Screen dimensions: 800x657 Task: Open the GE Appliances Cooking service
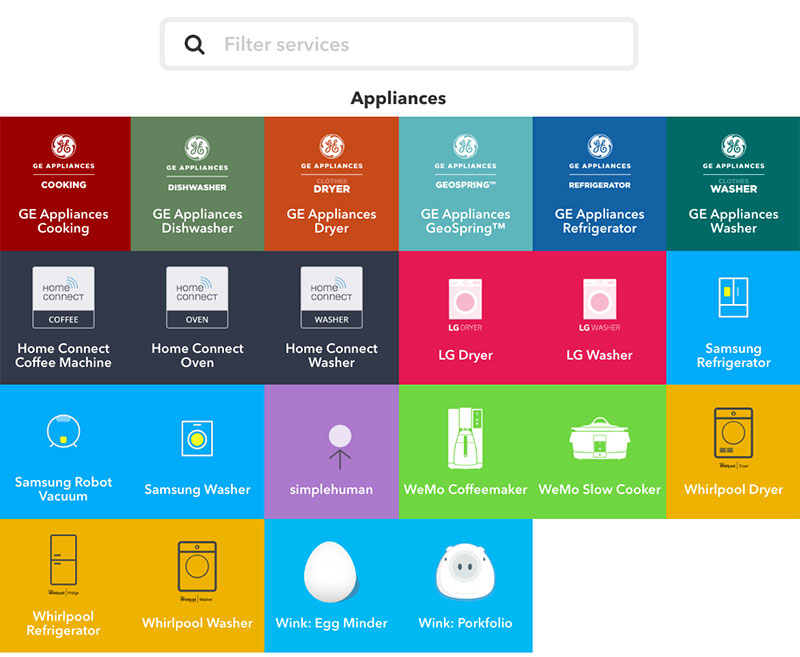(65, 184)
